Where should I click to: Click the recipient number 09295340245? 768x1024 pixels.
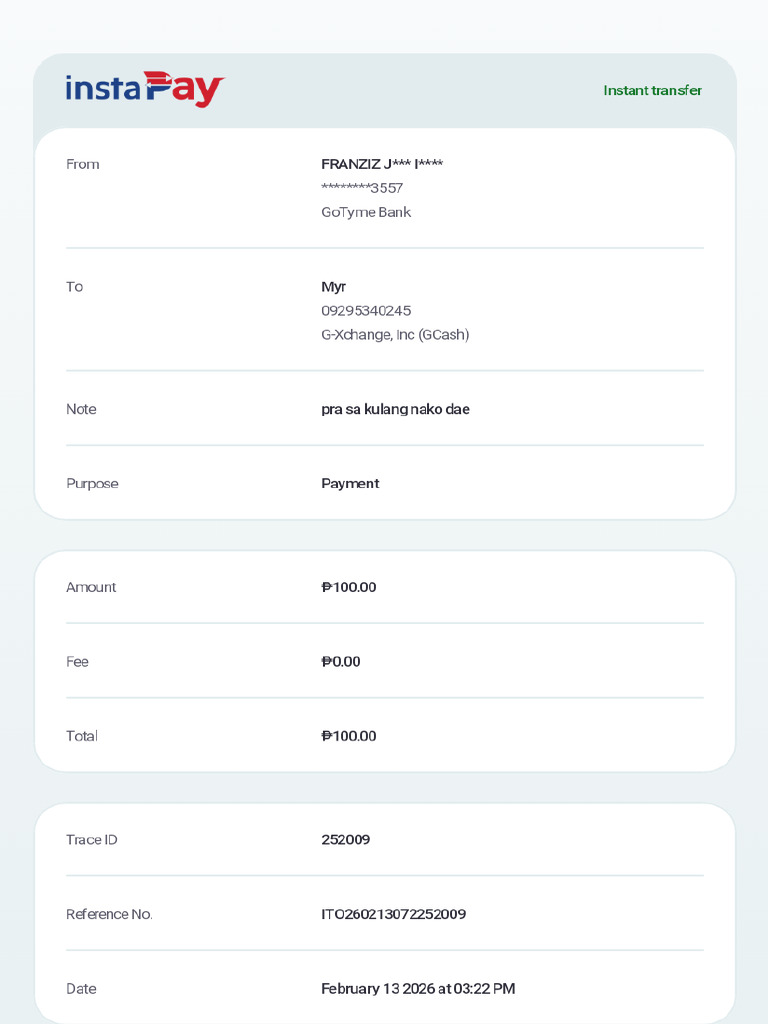coord(366,311)
